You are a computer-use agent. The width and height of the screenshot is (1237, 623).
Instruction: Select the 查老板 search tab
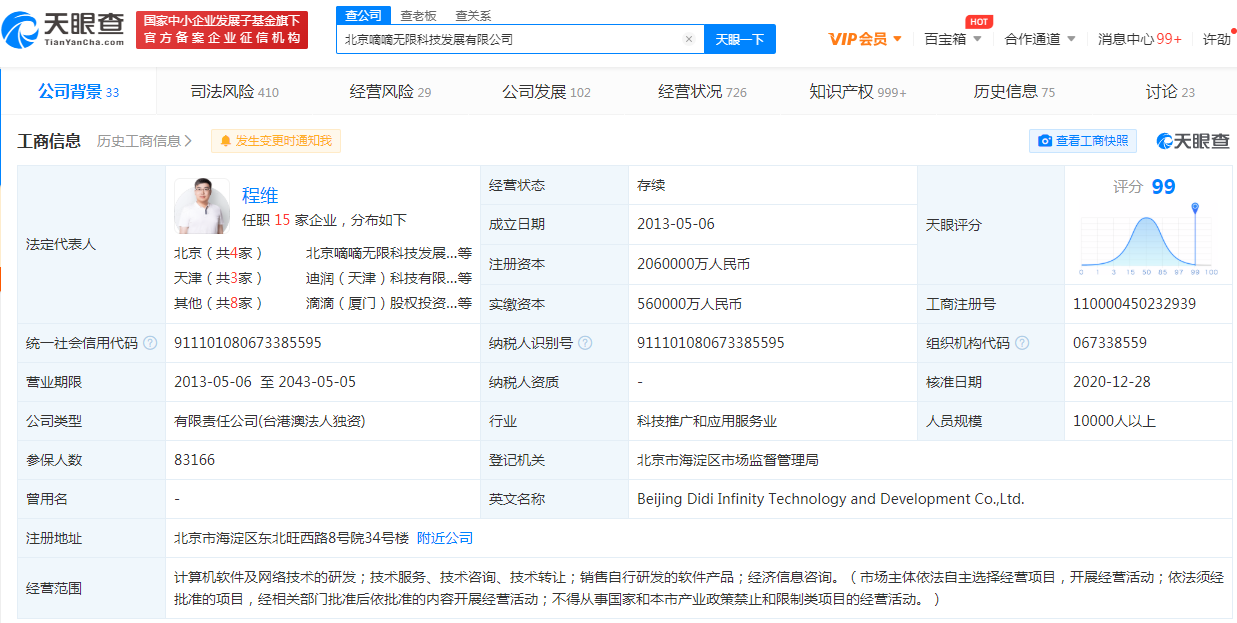[418, 15]
